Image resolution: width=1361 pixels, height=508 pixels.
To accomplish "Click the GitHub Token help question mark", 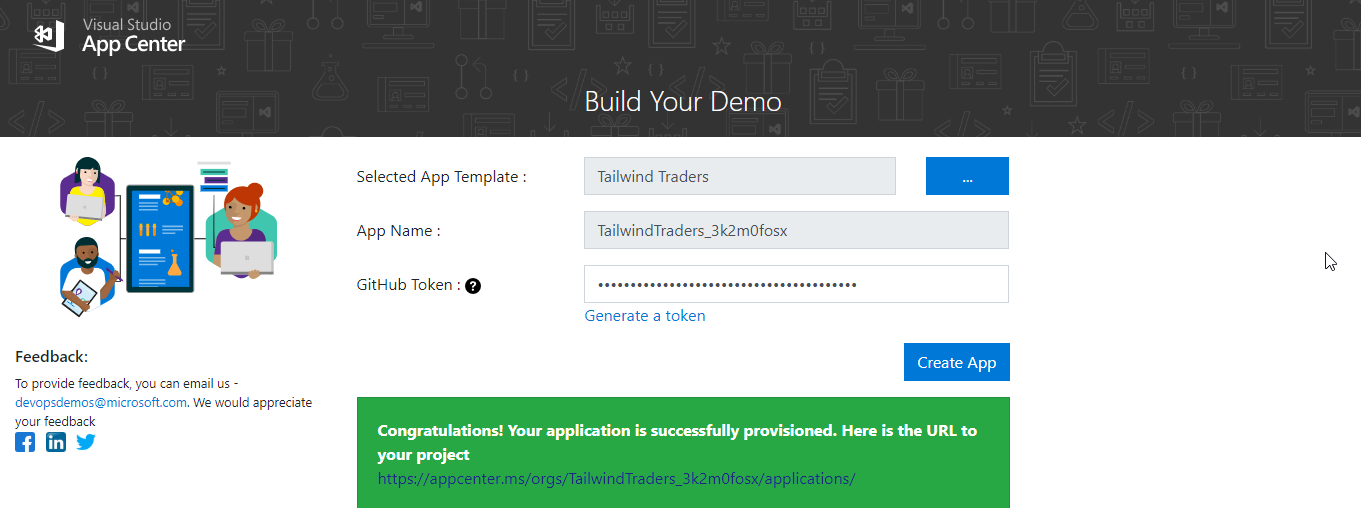I will (x=473, y=286).
